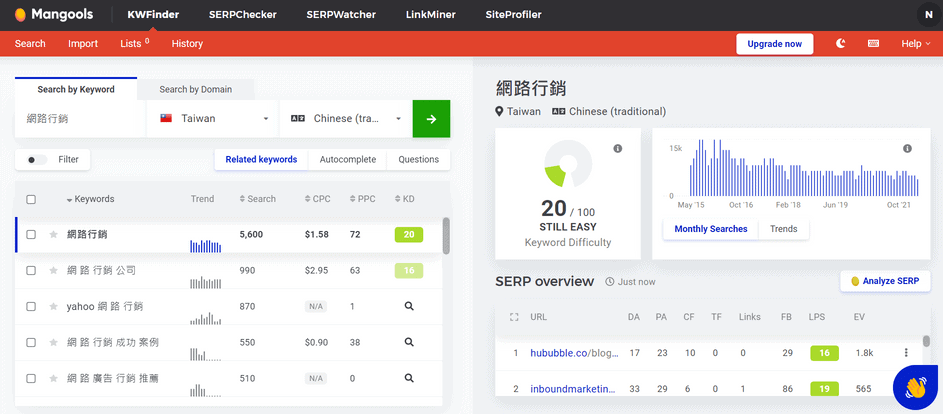The image size is (943, 414).
Task: Check the 網 路 行銷 公司 row checkbox
Action: (31, 271)
